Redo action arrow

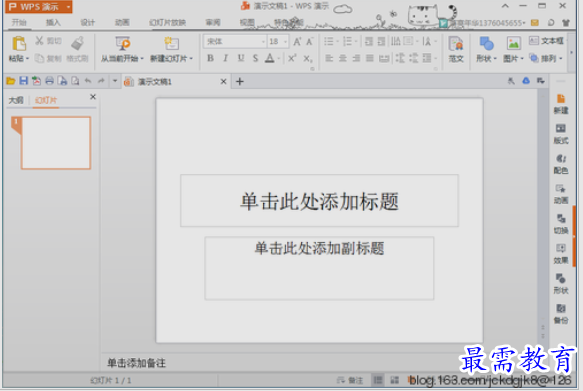pos(101,81)
